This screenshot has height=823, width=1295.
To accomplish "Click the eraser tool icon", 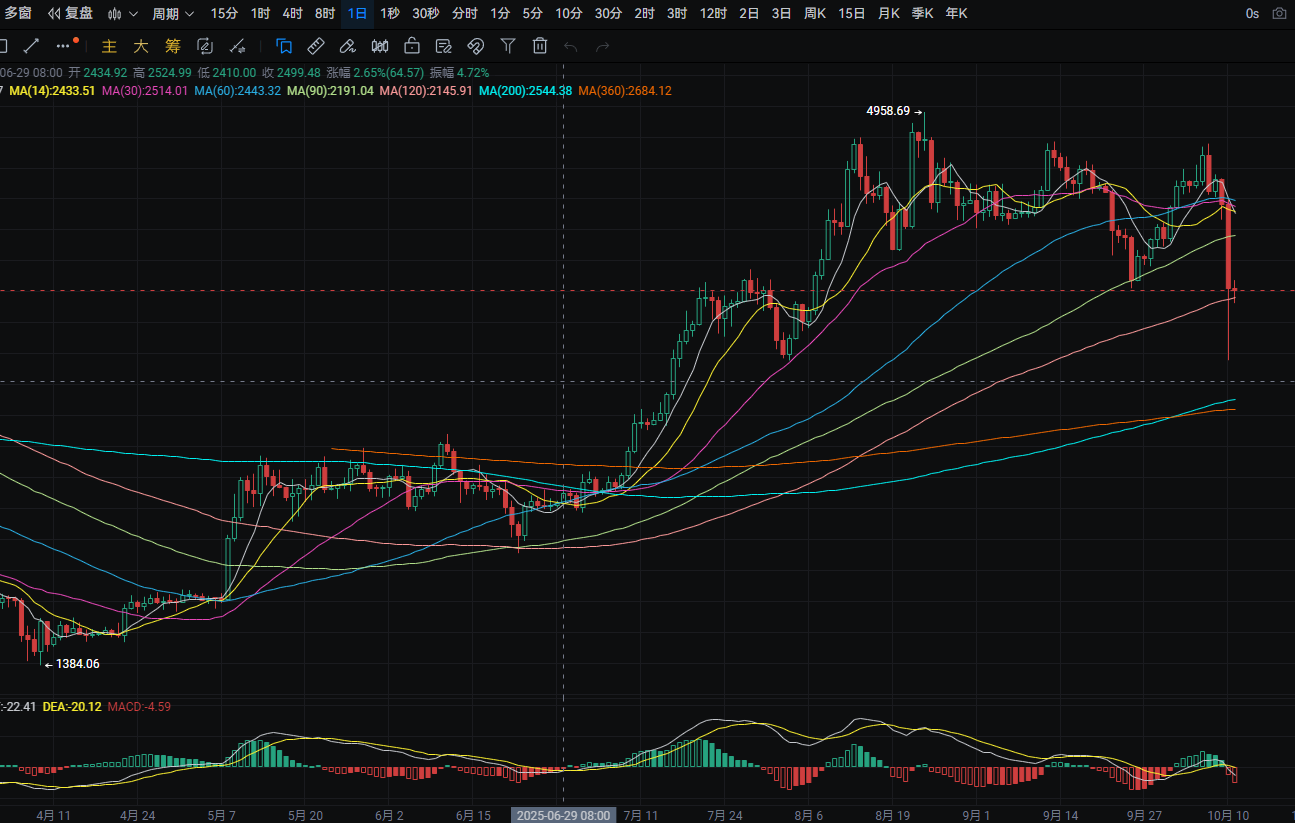I will coord(347,45).
